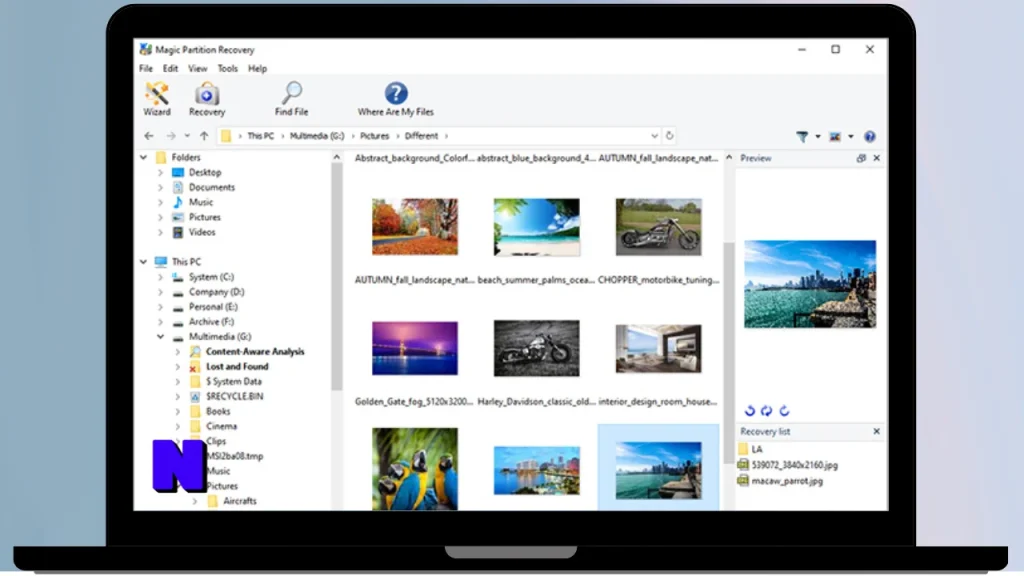Select Golden_Gate_fog thumbnail

(415, 348)
